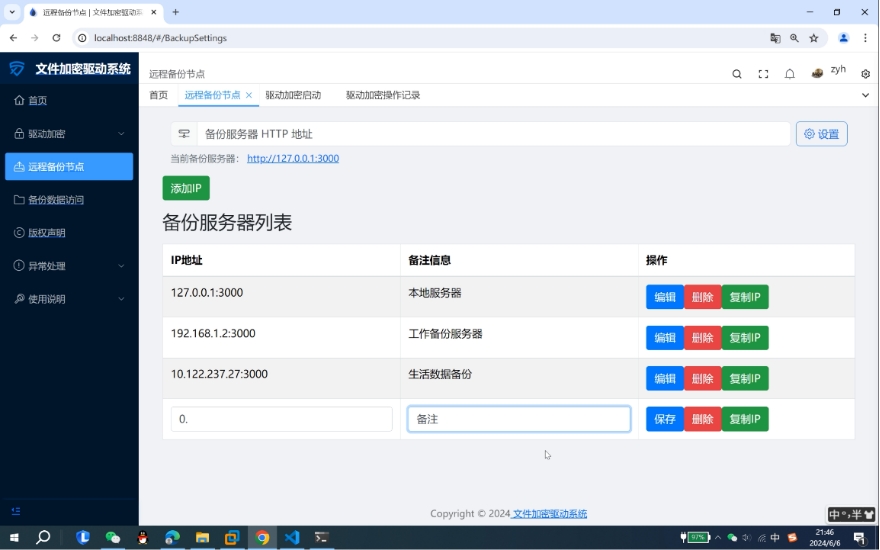Toggle fullscreen mode icon in header
880x550 pixels.
pos(763,74)
